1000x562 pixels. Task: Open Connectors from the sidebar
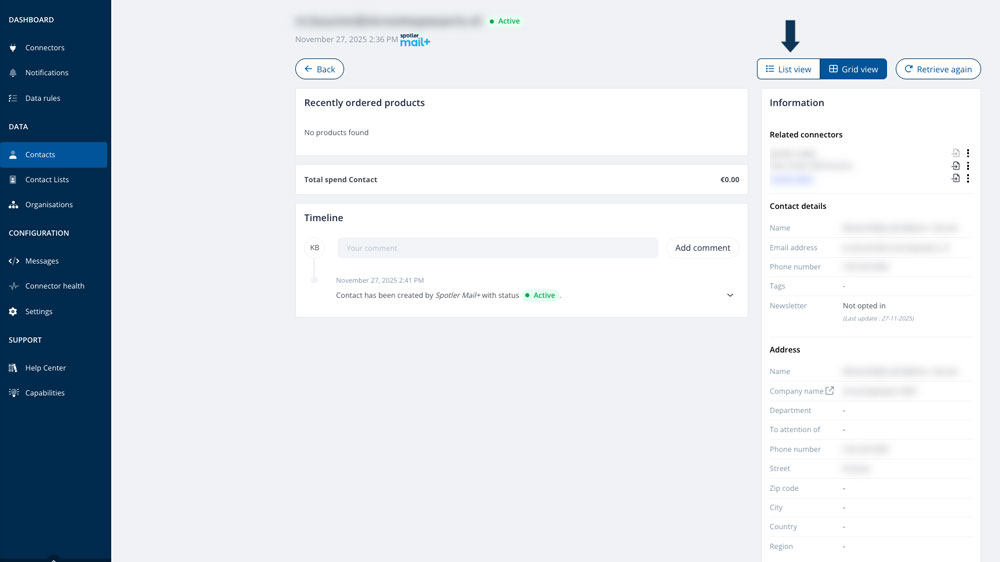click(x=45, y=48)
